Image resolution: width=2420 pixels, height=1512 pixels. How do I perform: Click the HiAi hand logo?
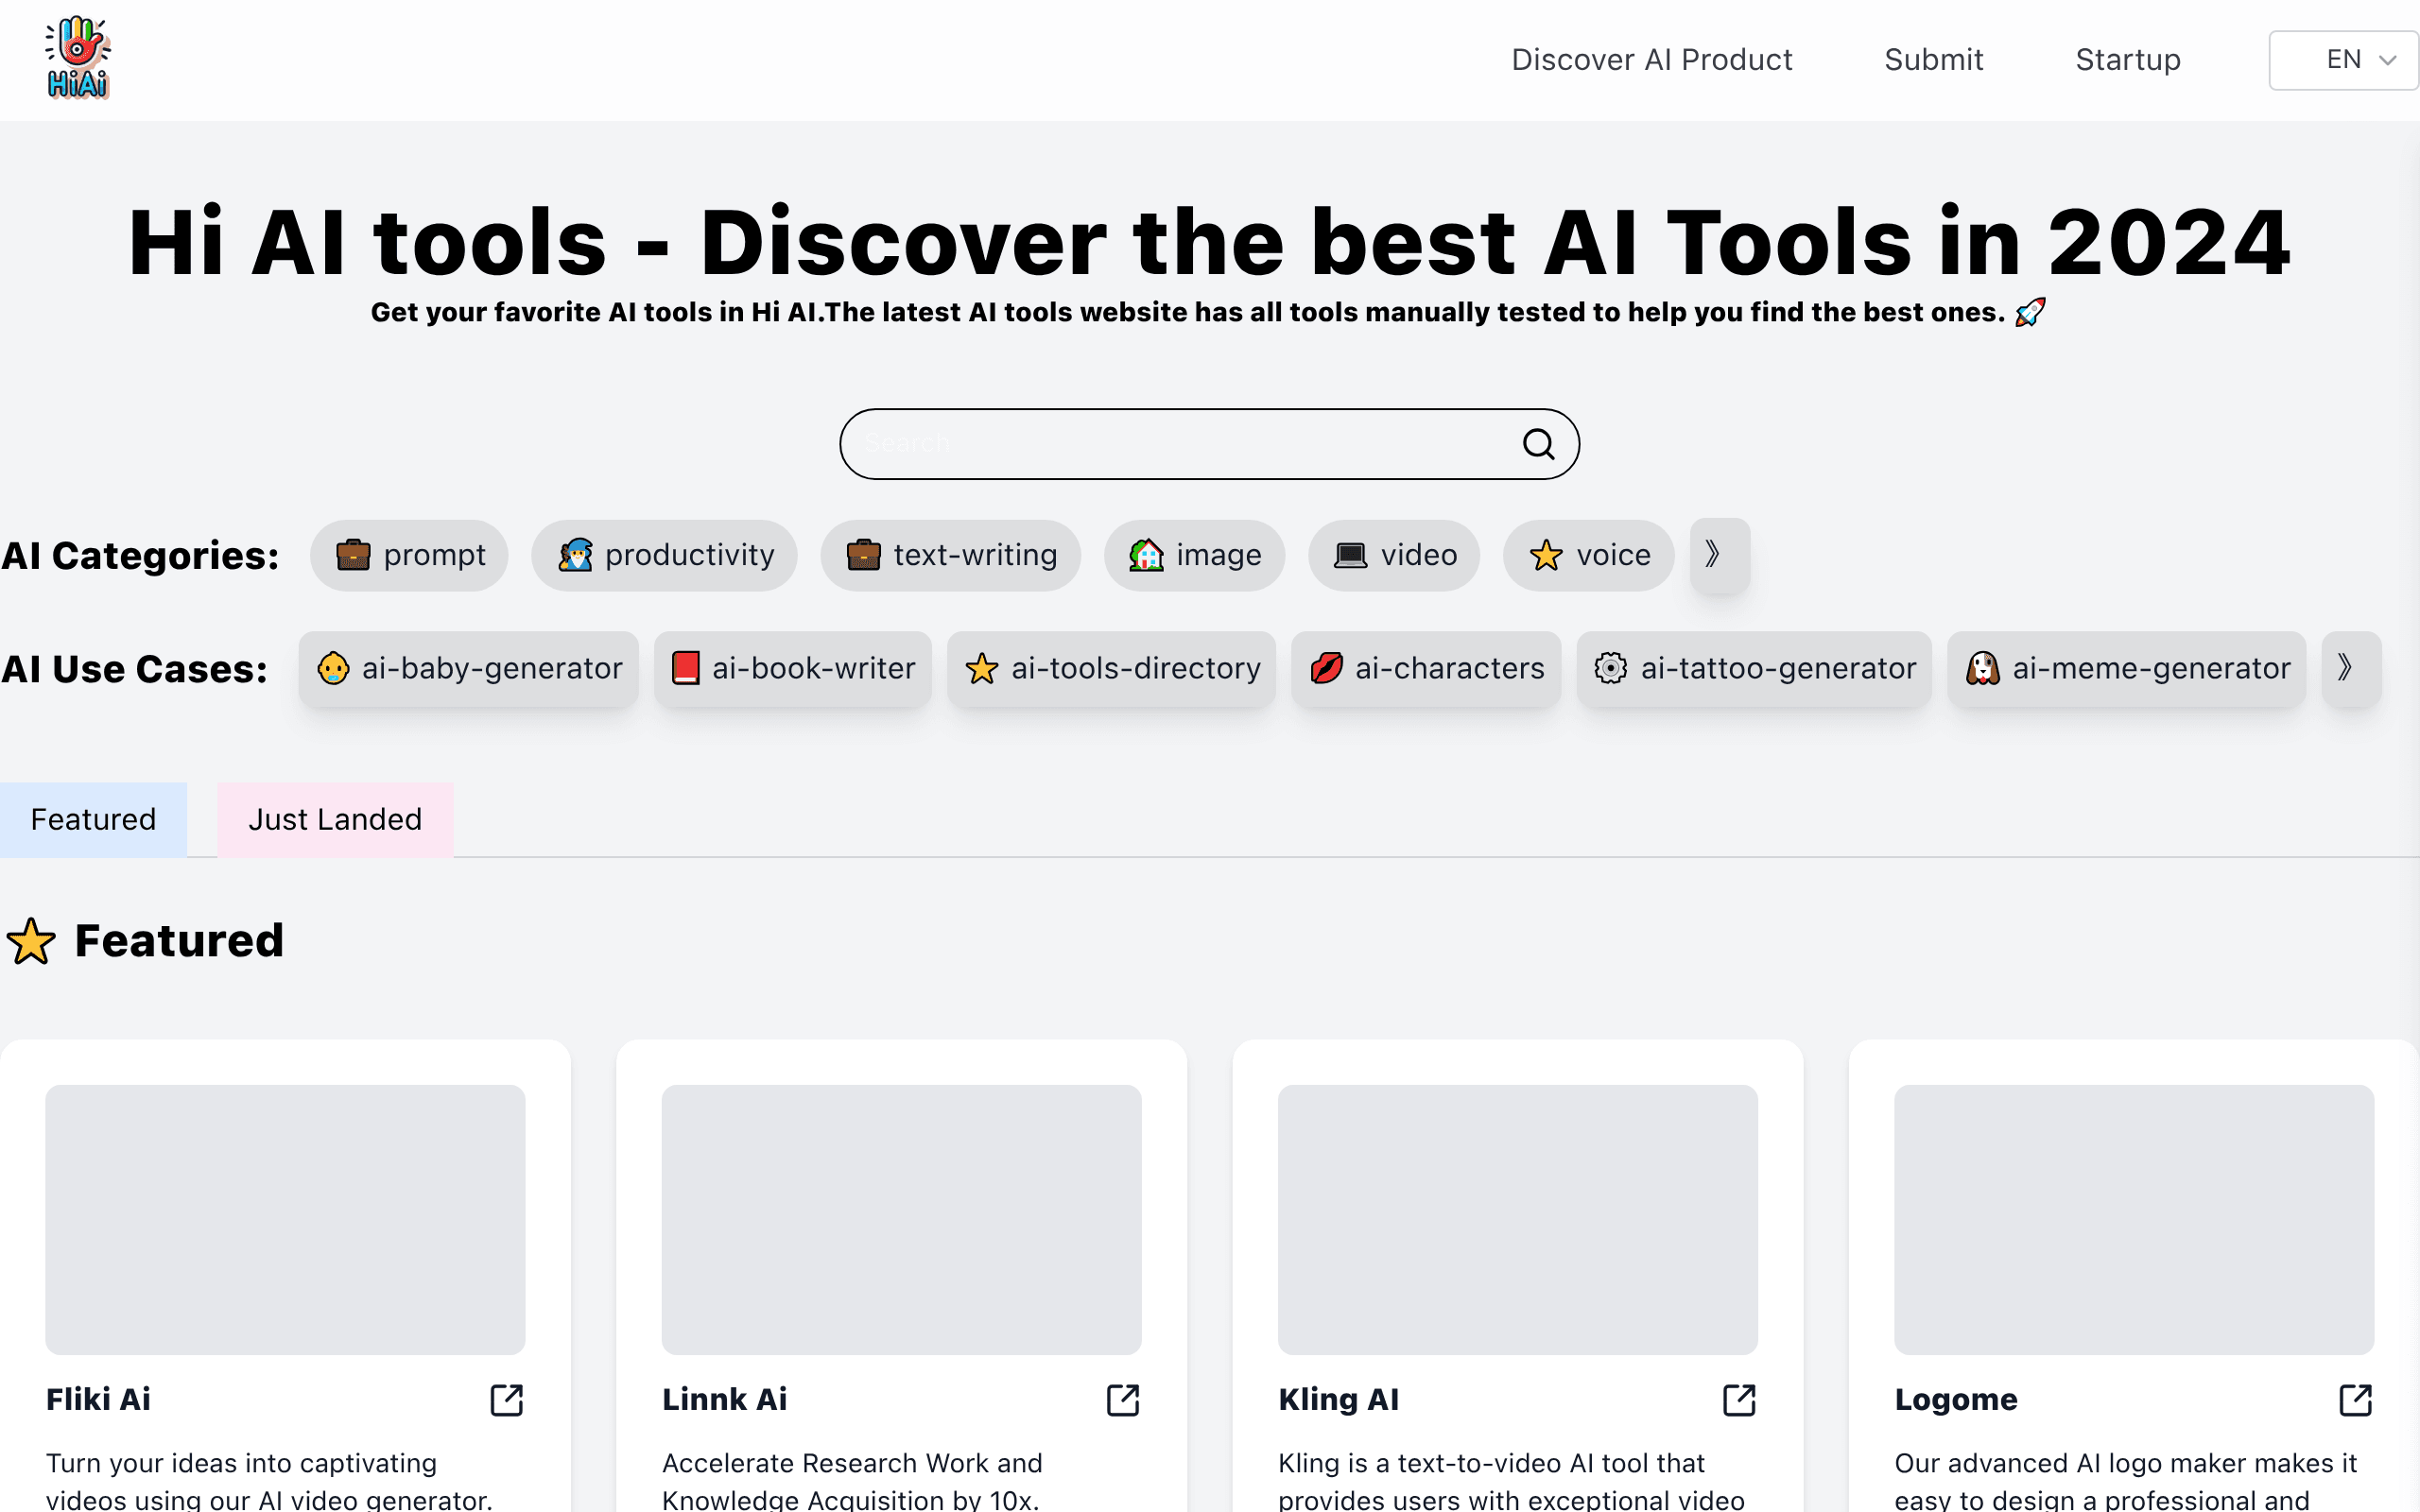[78, 58]
